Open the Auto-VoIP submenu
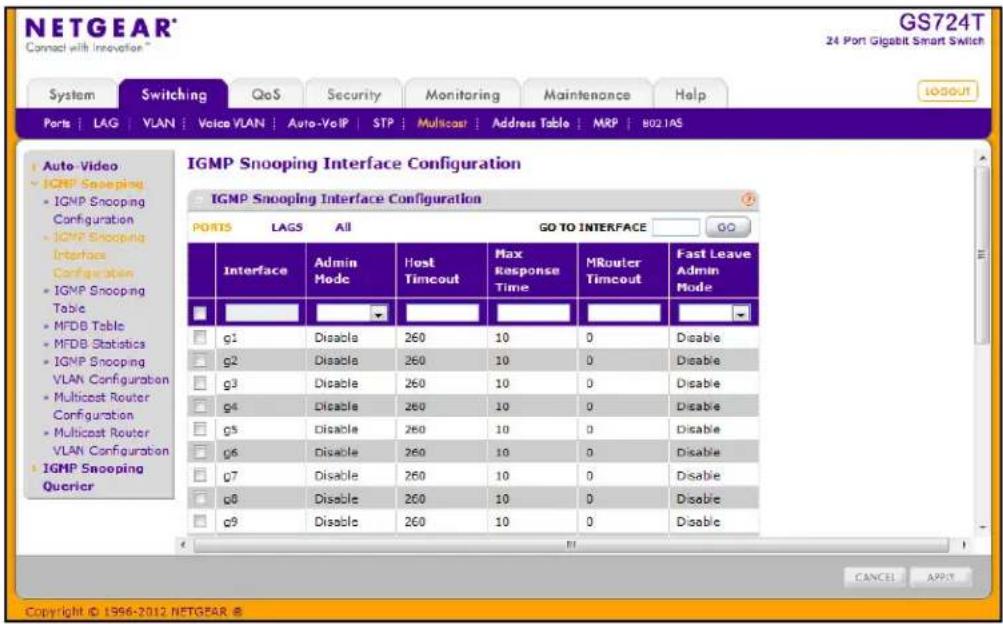 point(318,123)
